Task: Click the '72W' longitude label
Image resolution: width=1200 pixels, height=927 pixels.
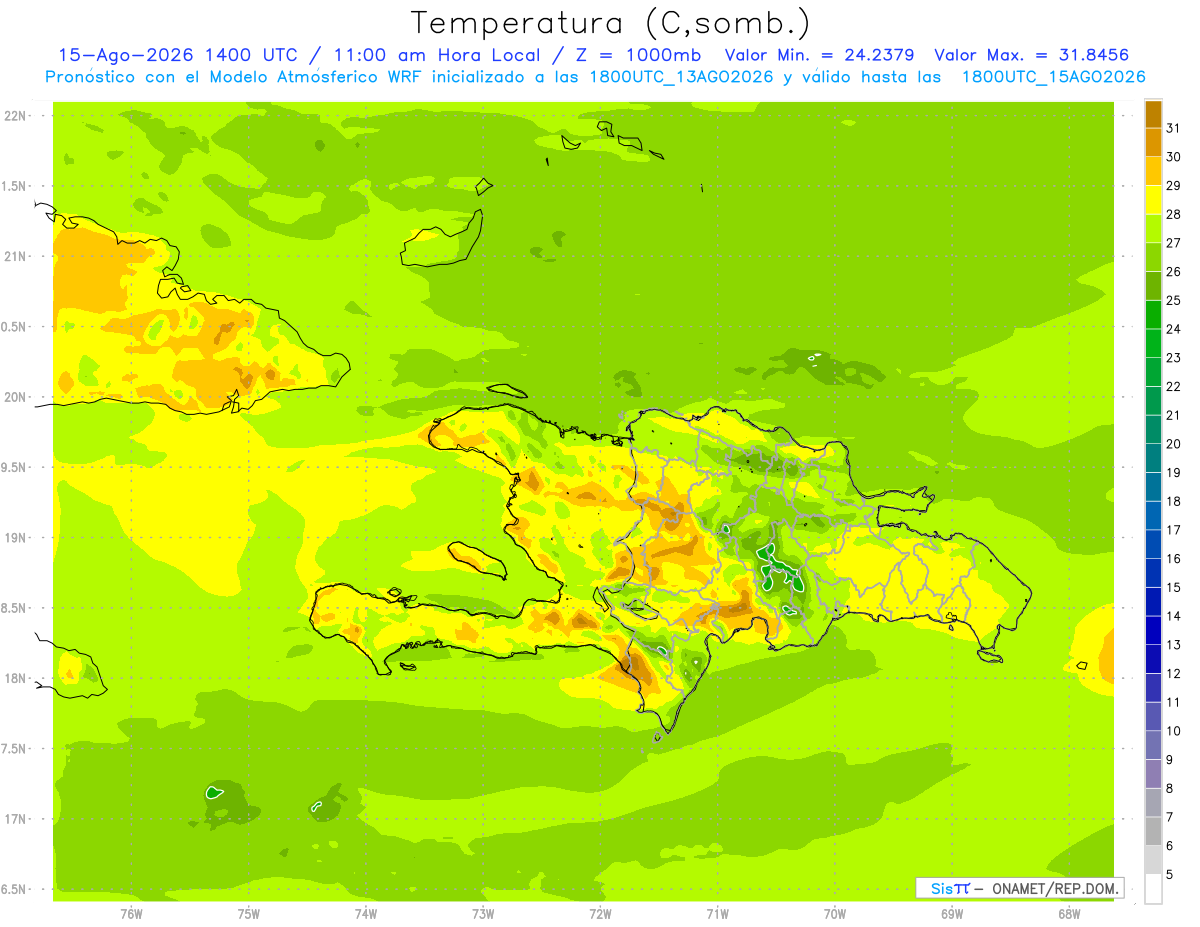Action: [600, 914]
